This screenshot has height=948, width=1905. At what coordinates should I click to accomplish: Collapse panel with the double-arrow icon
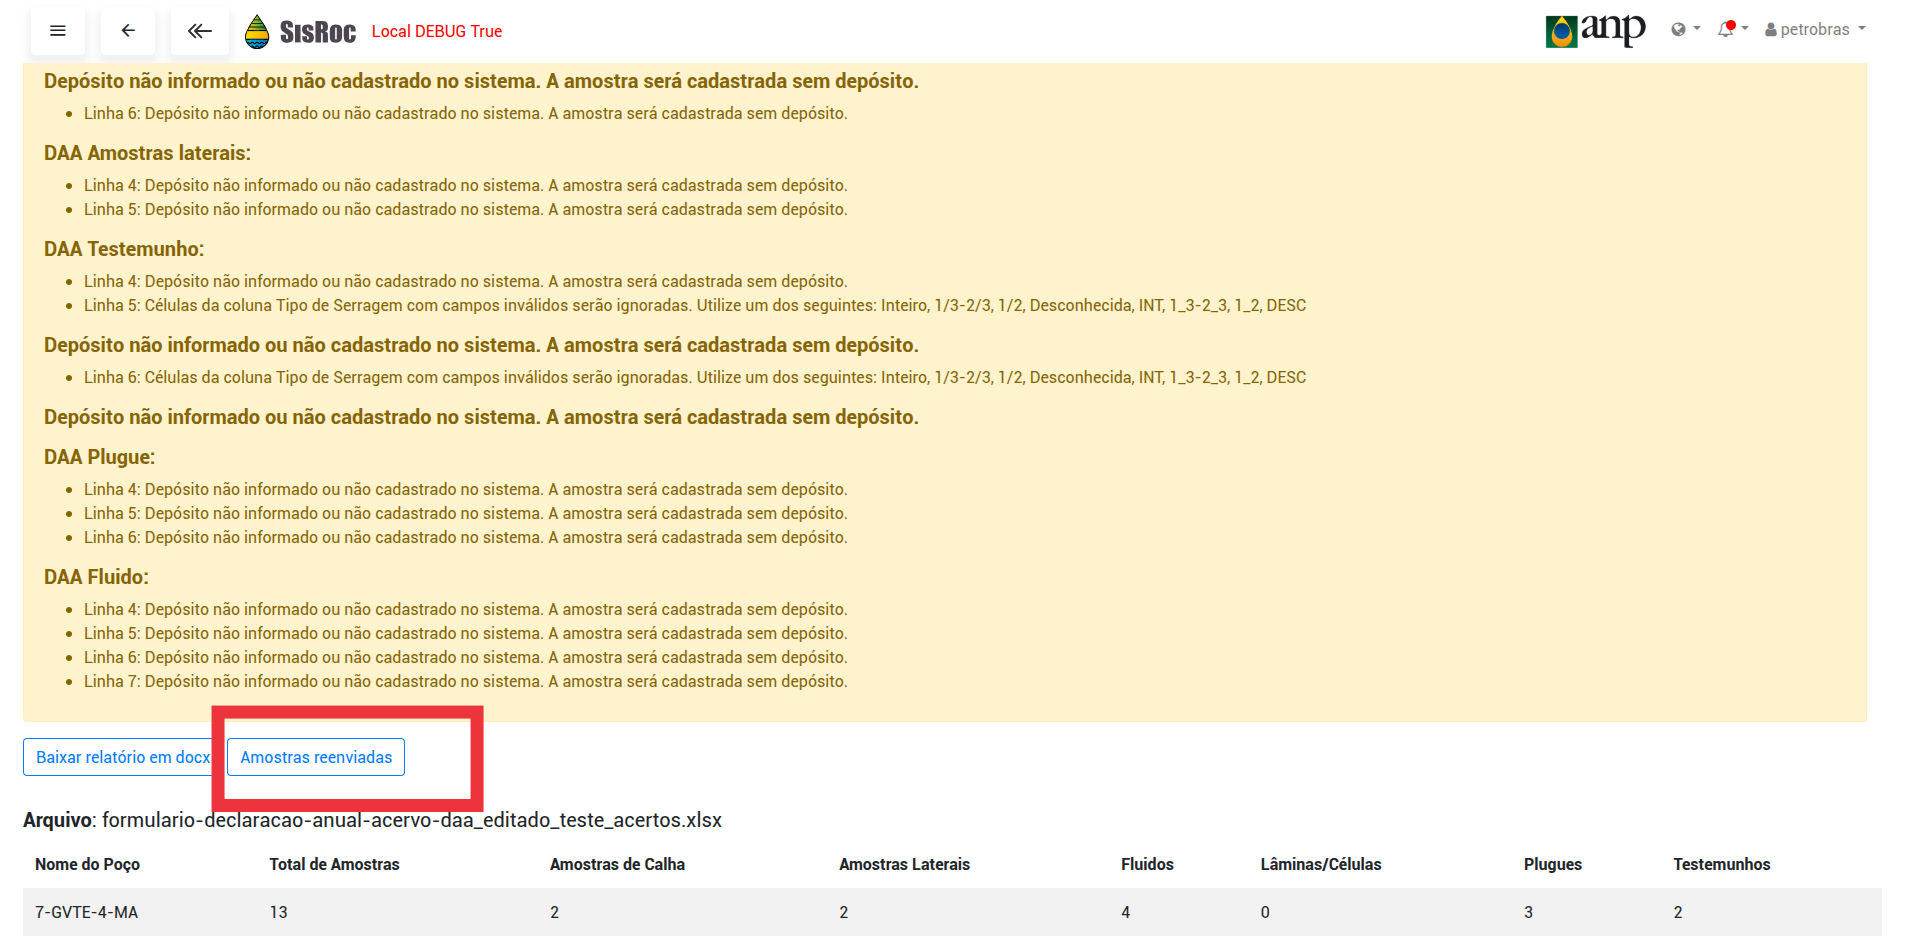pyautogui.click(x=199, y=31)
